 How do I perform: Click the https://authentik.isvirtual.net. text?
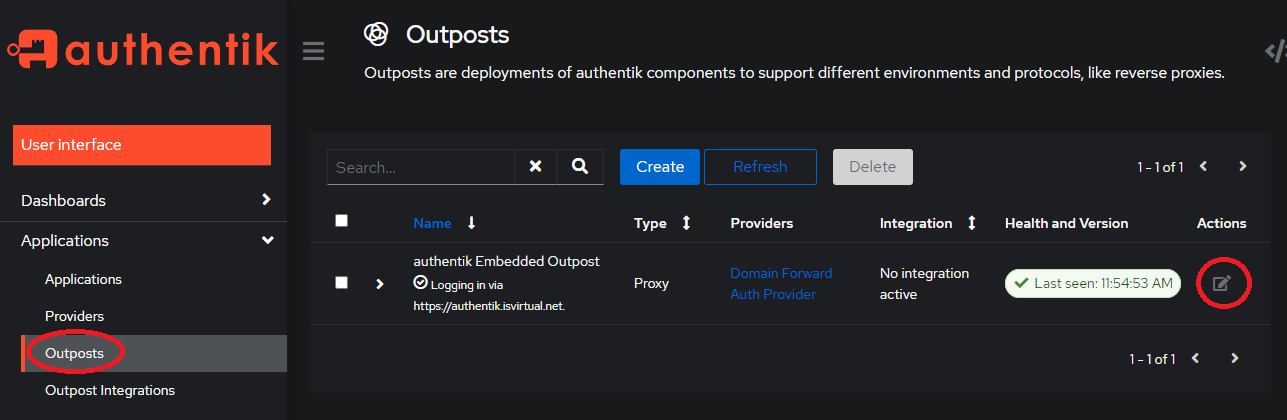pyautogui.click(x=489, y=306)
